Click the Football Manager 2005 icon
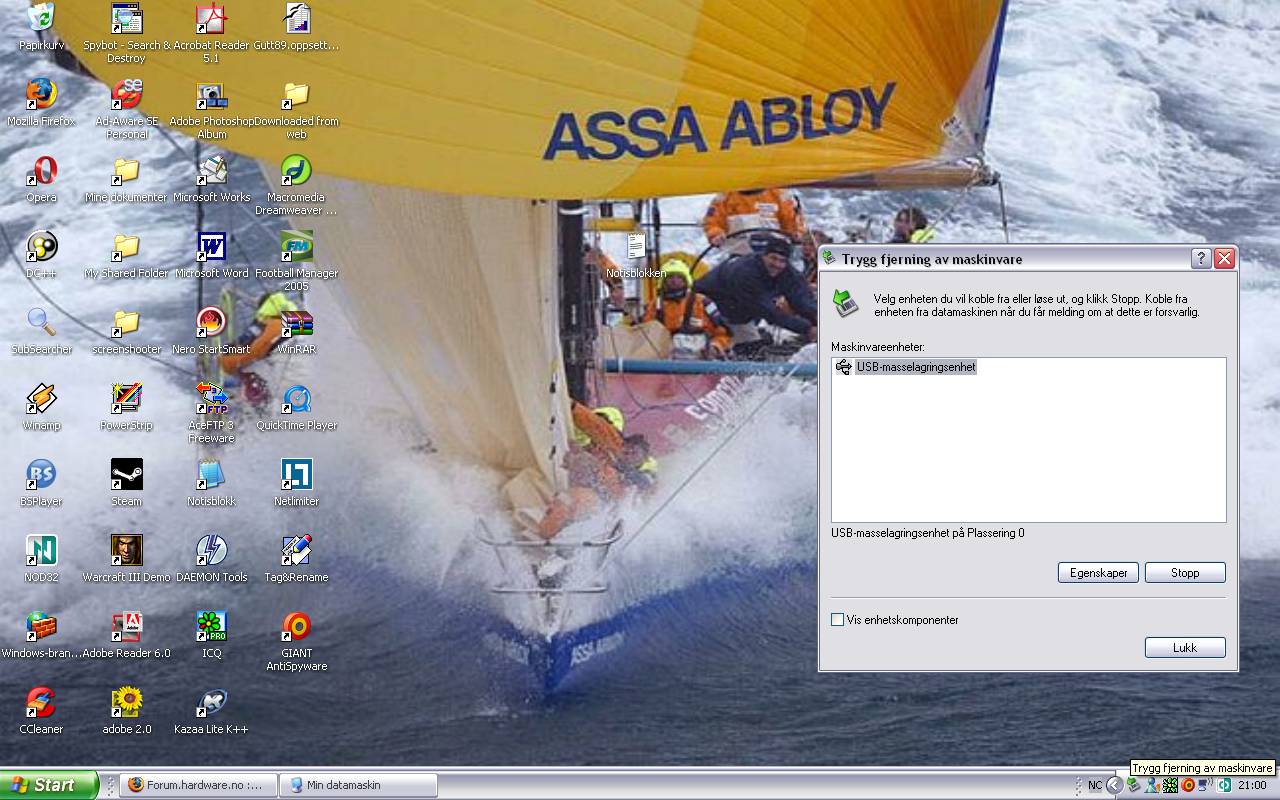 coord(296,248)
